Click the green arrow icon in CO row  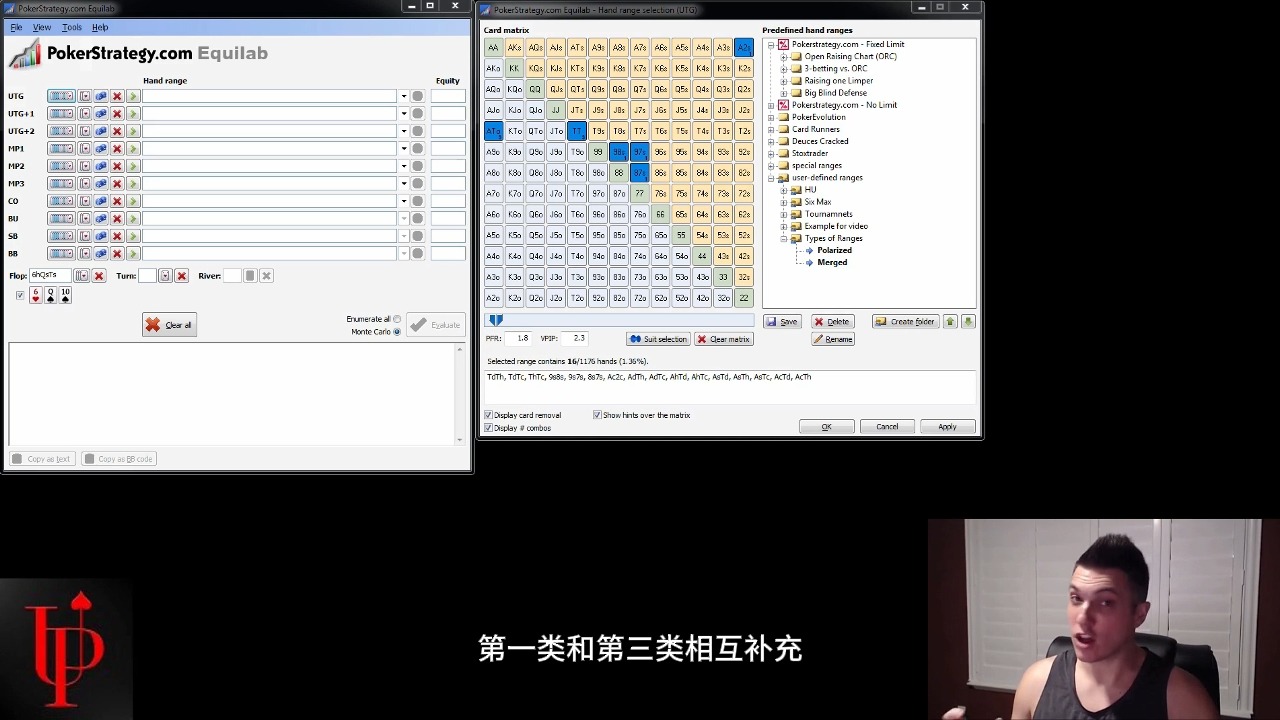133,201
